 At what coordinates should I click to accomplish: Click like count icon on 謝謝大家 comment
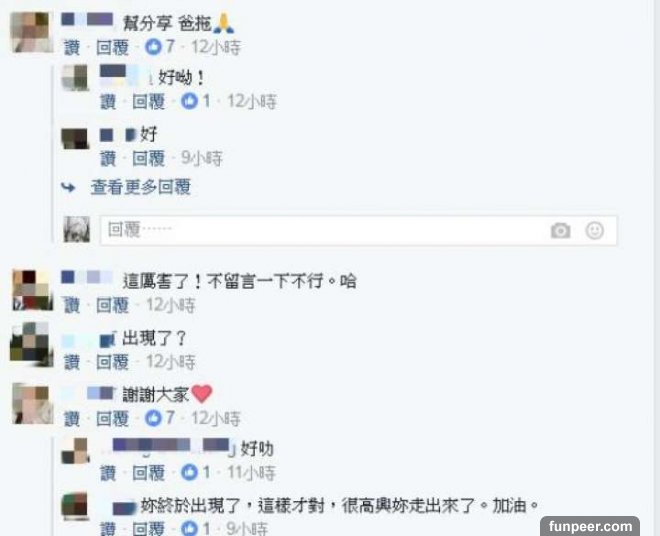[153, 418]
